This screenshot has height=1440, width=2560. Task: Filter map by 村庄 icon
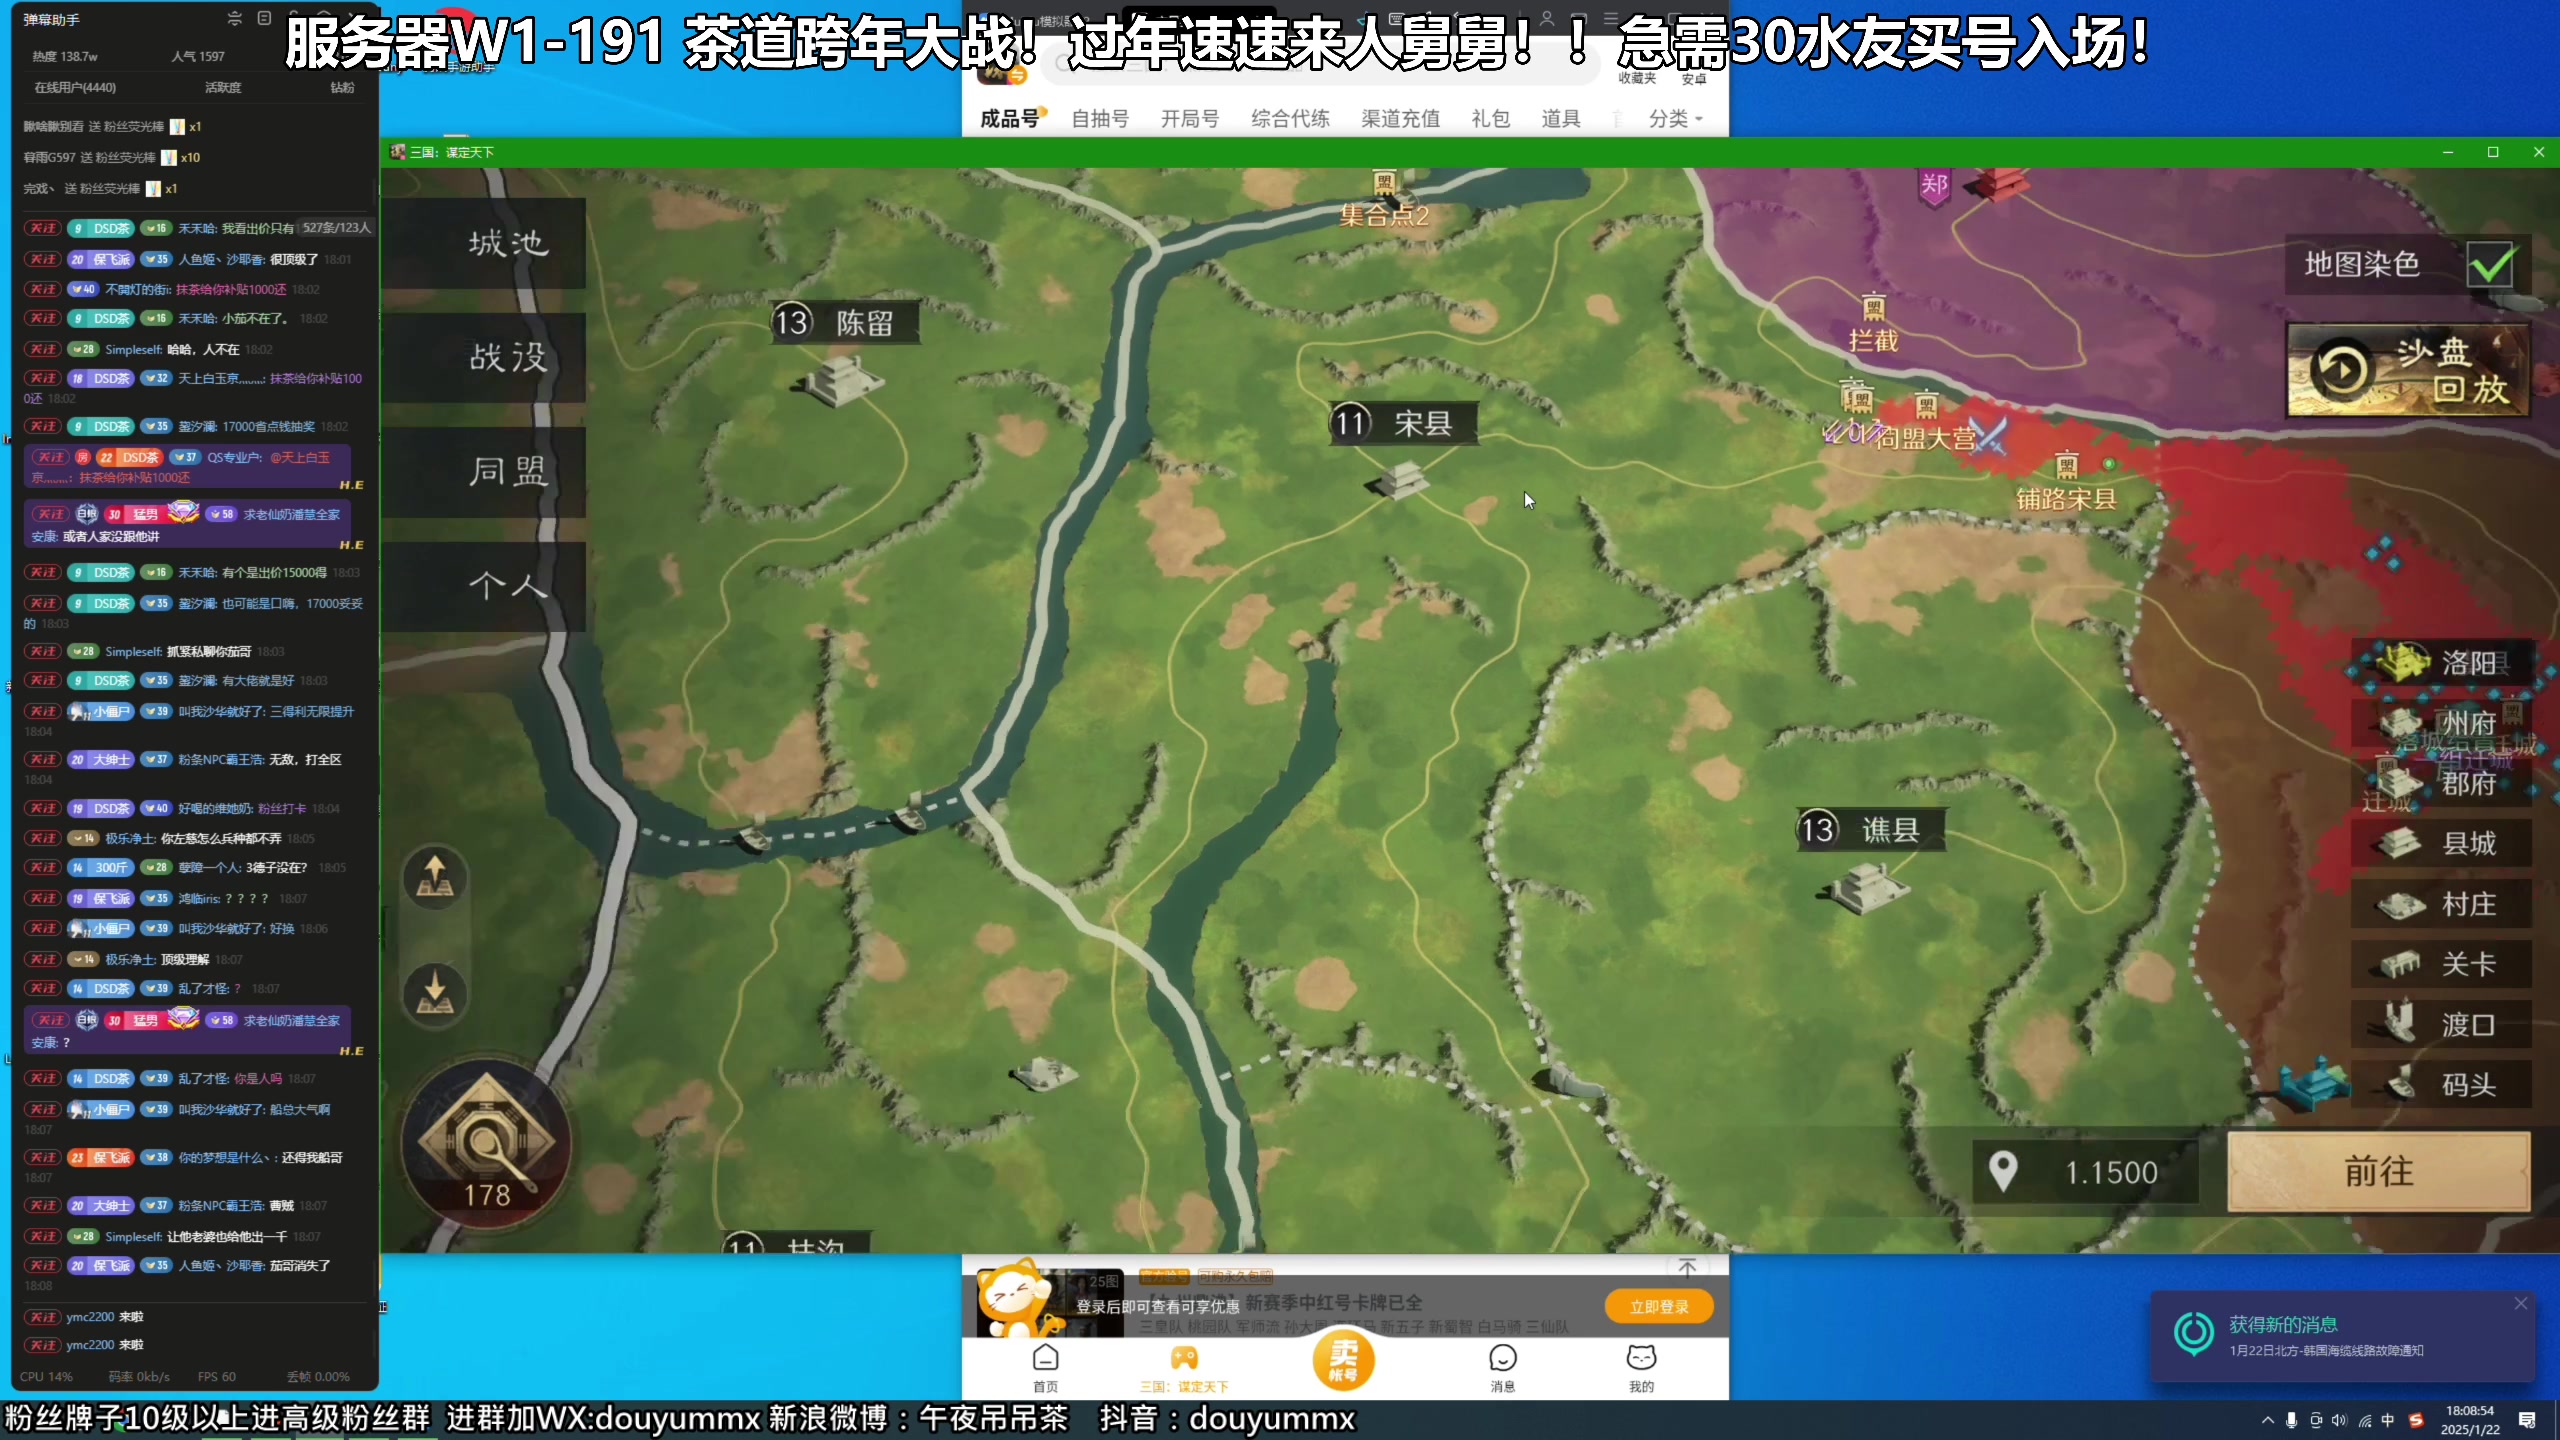(x=2443, y=904)
